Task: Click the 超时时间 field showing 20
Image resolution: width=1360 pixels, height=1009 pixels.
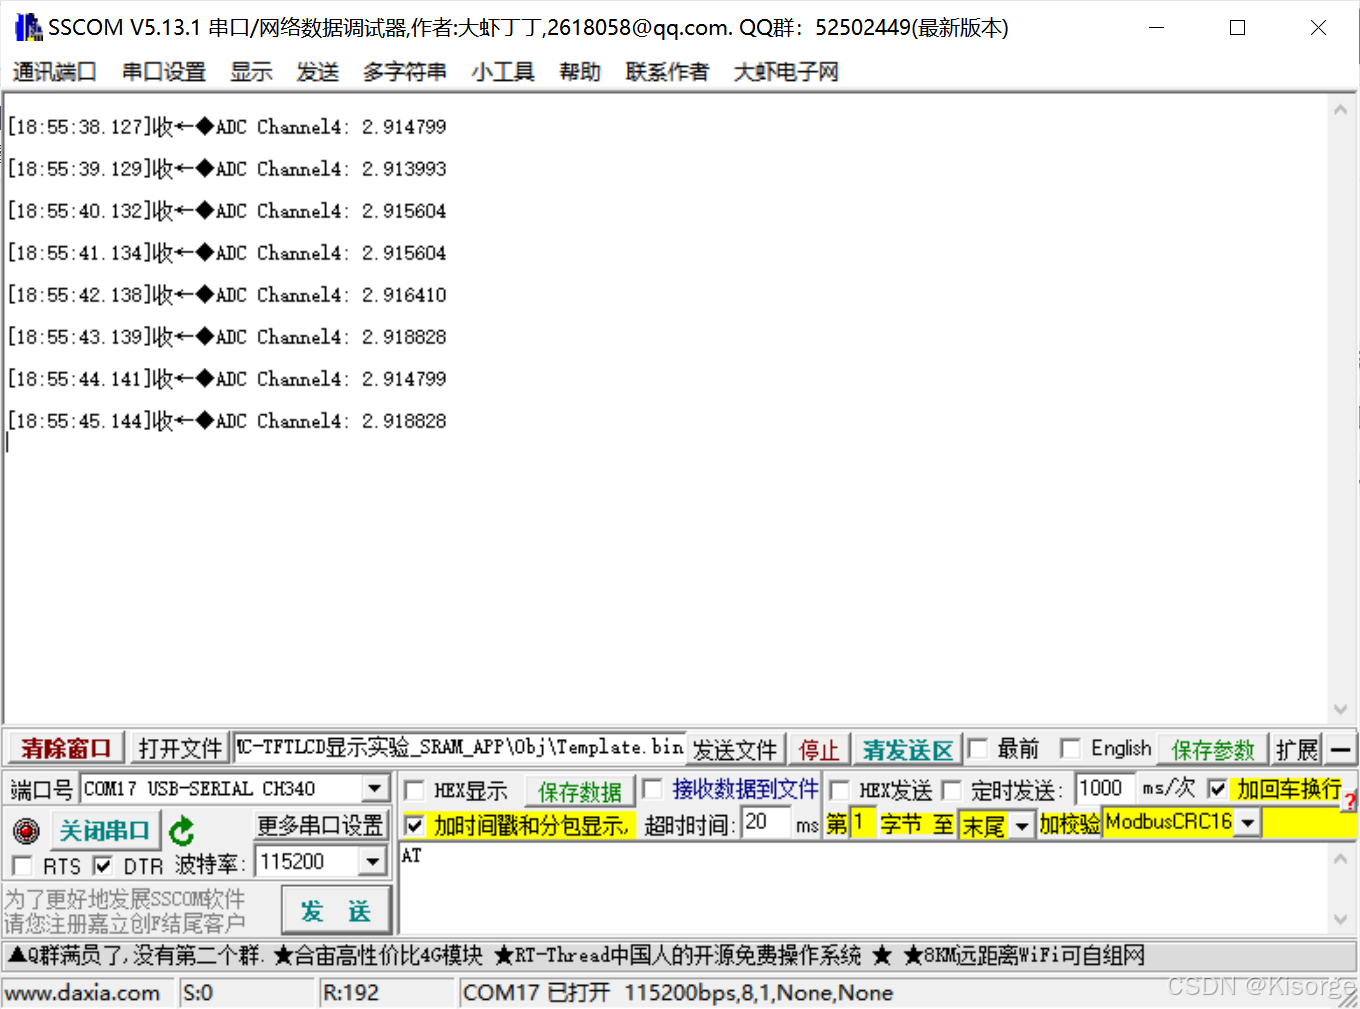Action: (766, 823)
